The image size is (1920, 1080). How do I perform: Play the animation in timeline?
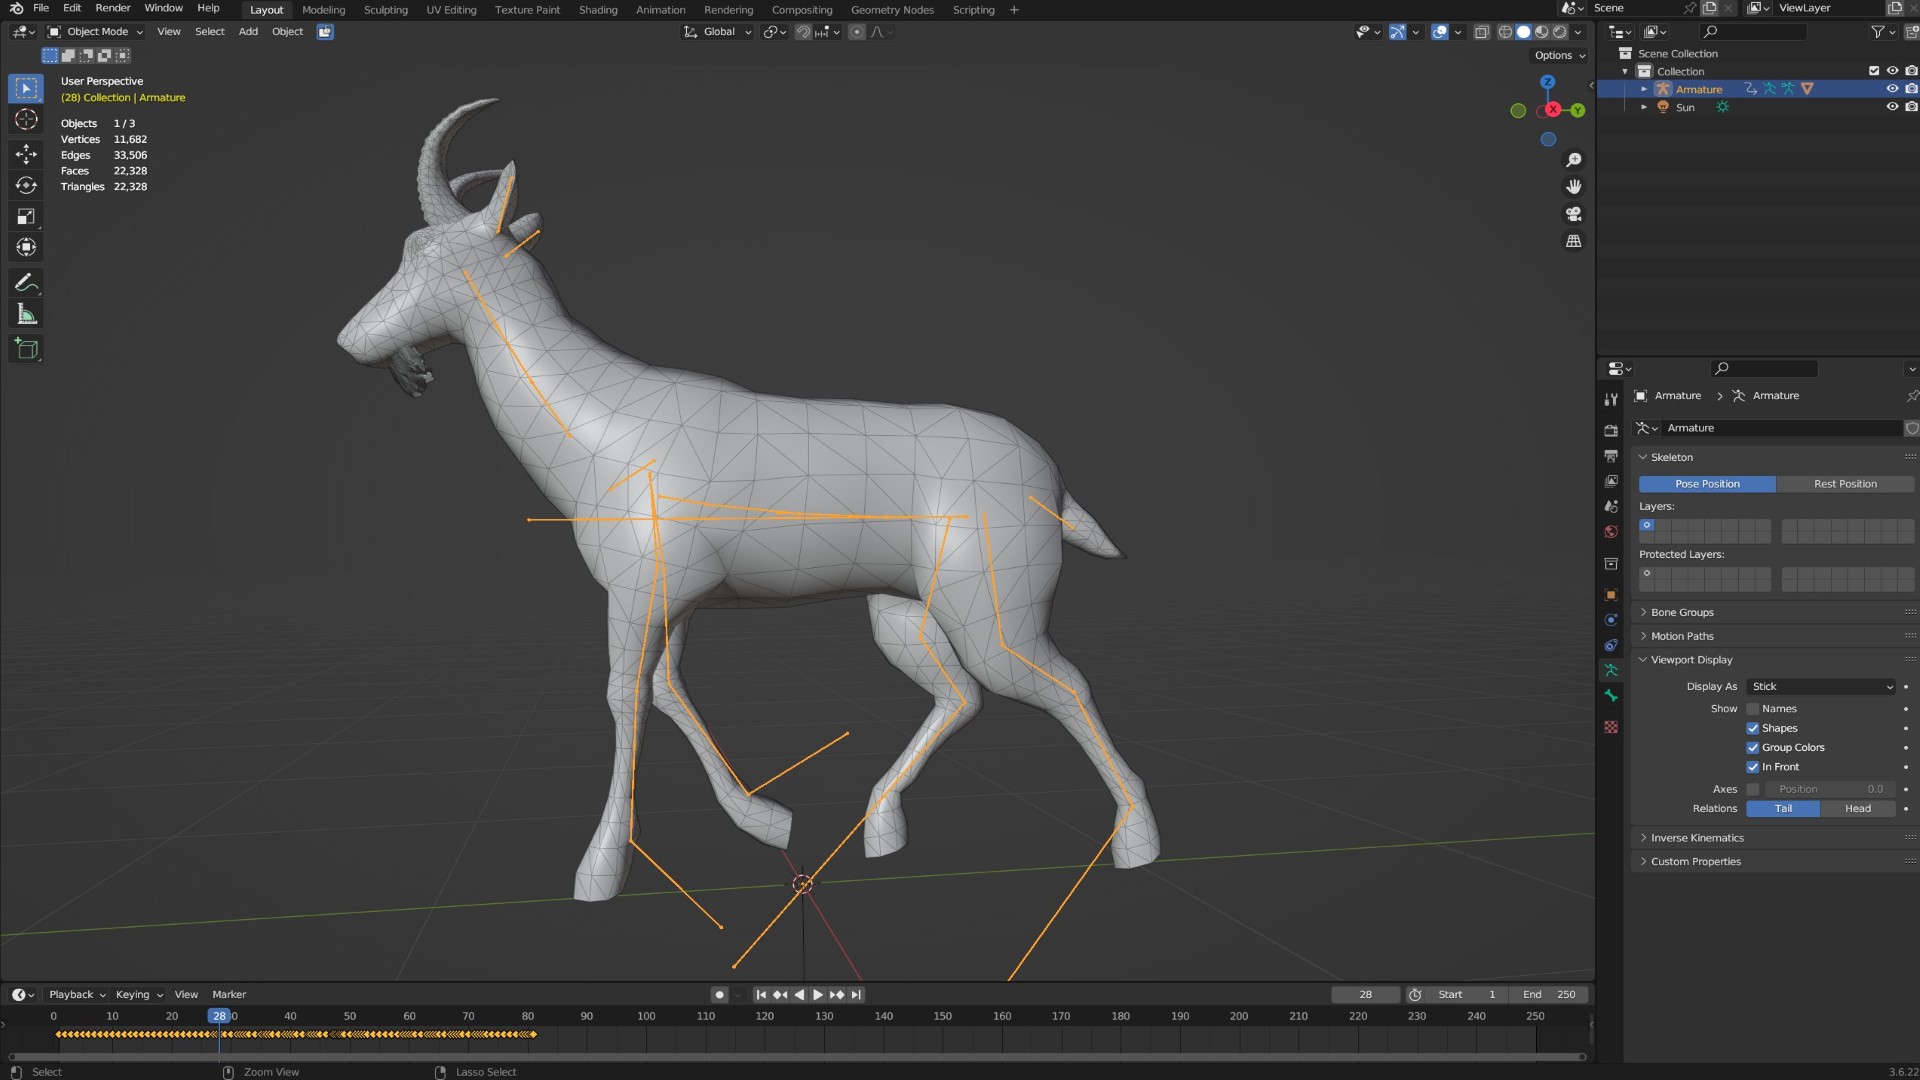(x=818, y=995)
